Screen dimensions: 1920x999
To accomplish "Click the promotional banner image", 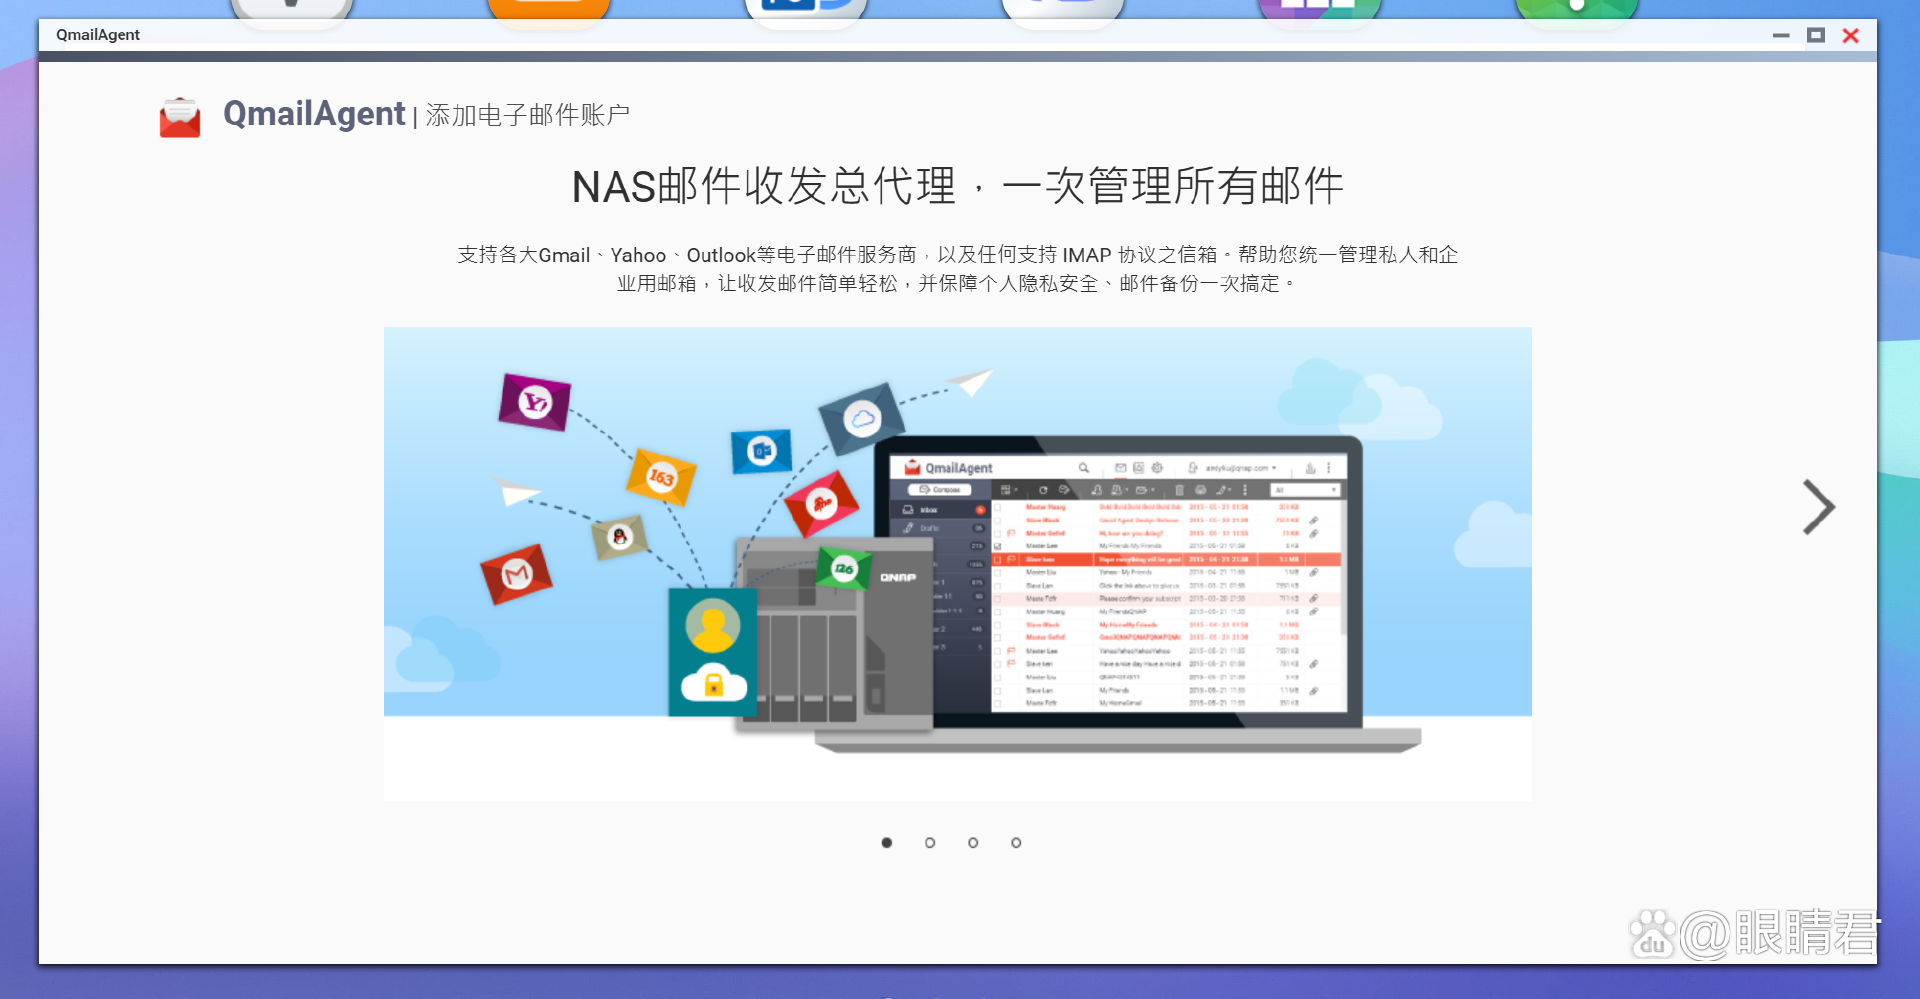I will [x=958, y=564].
